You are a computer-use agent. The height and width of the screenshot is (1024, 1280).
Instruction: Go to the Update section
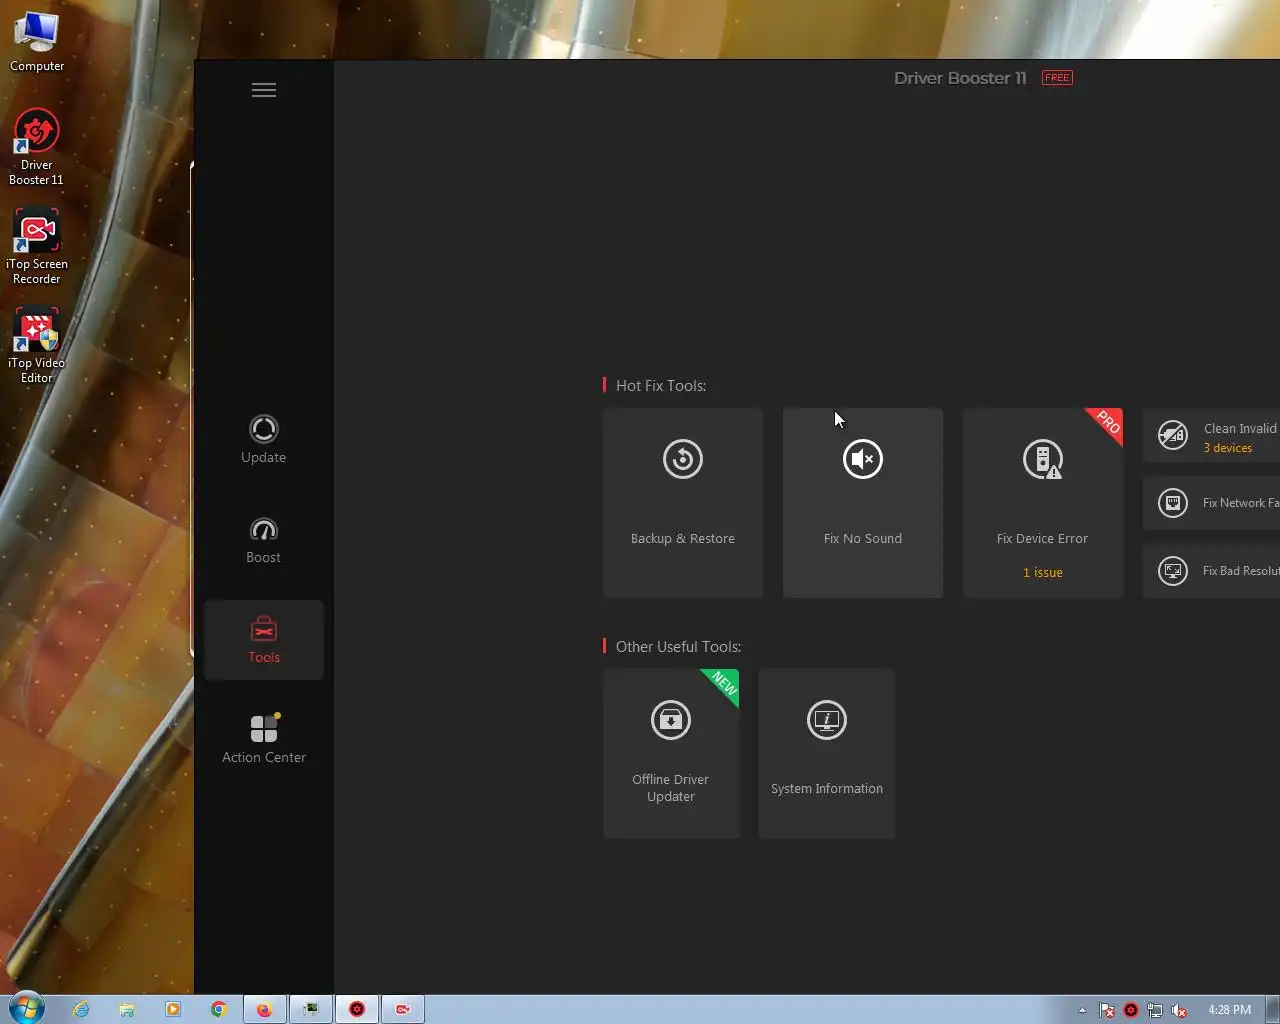[264, 440]
